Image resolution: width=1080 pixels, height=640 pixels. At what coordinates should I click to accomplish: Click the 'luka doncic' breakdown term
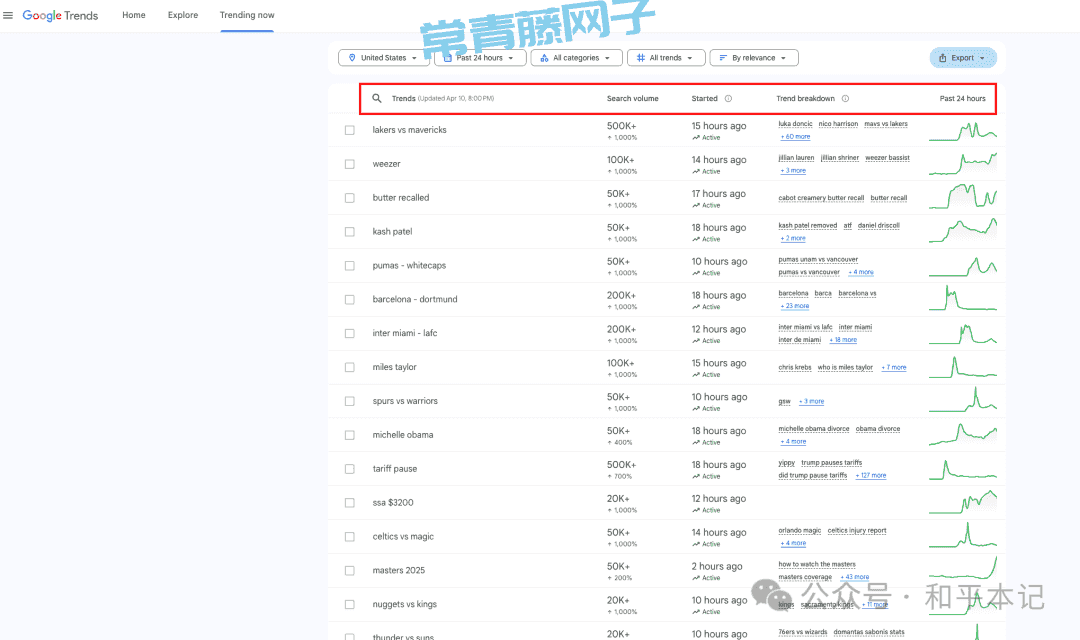click(796, 124)
